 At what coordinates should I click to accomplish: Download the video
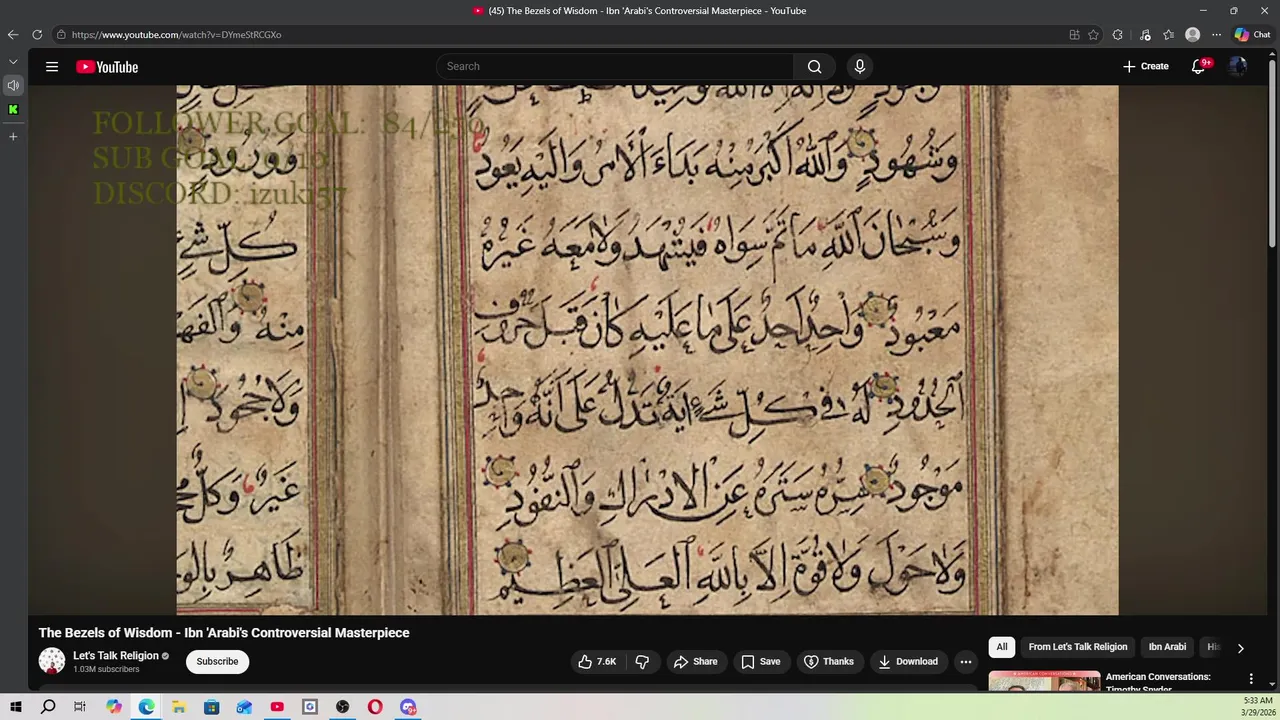[908, 662]
